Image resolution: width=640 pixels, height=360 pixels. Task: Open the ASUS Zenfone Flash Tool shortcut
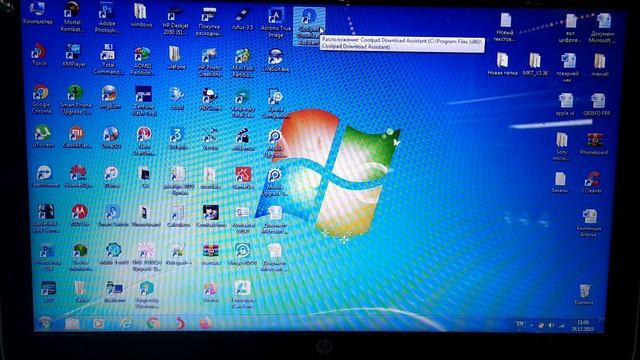143,100
